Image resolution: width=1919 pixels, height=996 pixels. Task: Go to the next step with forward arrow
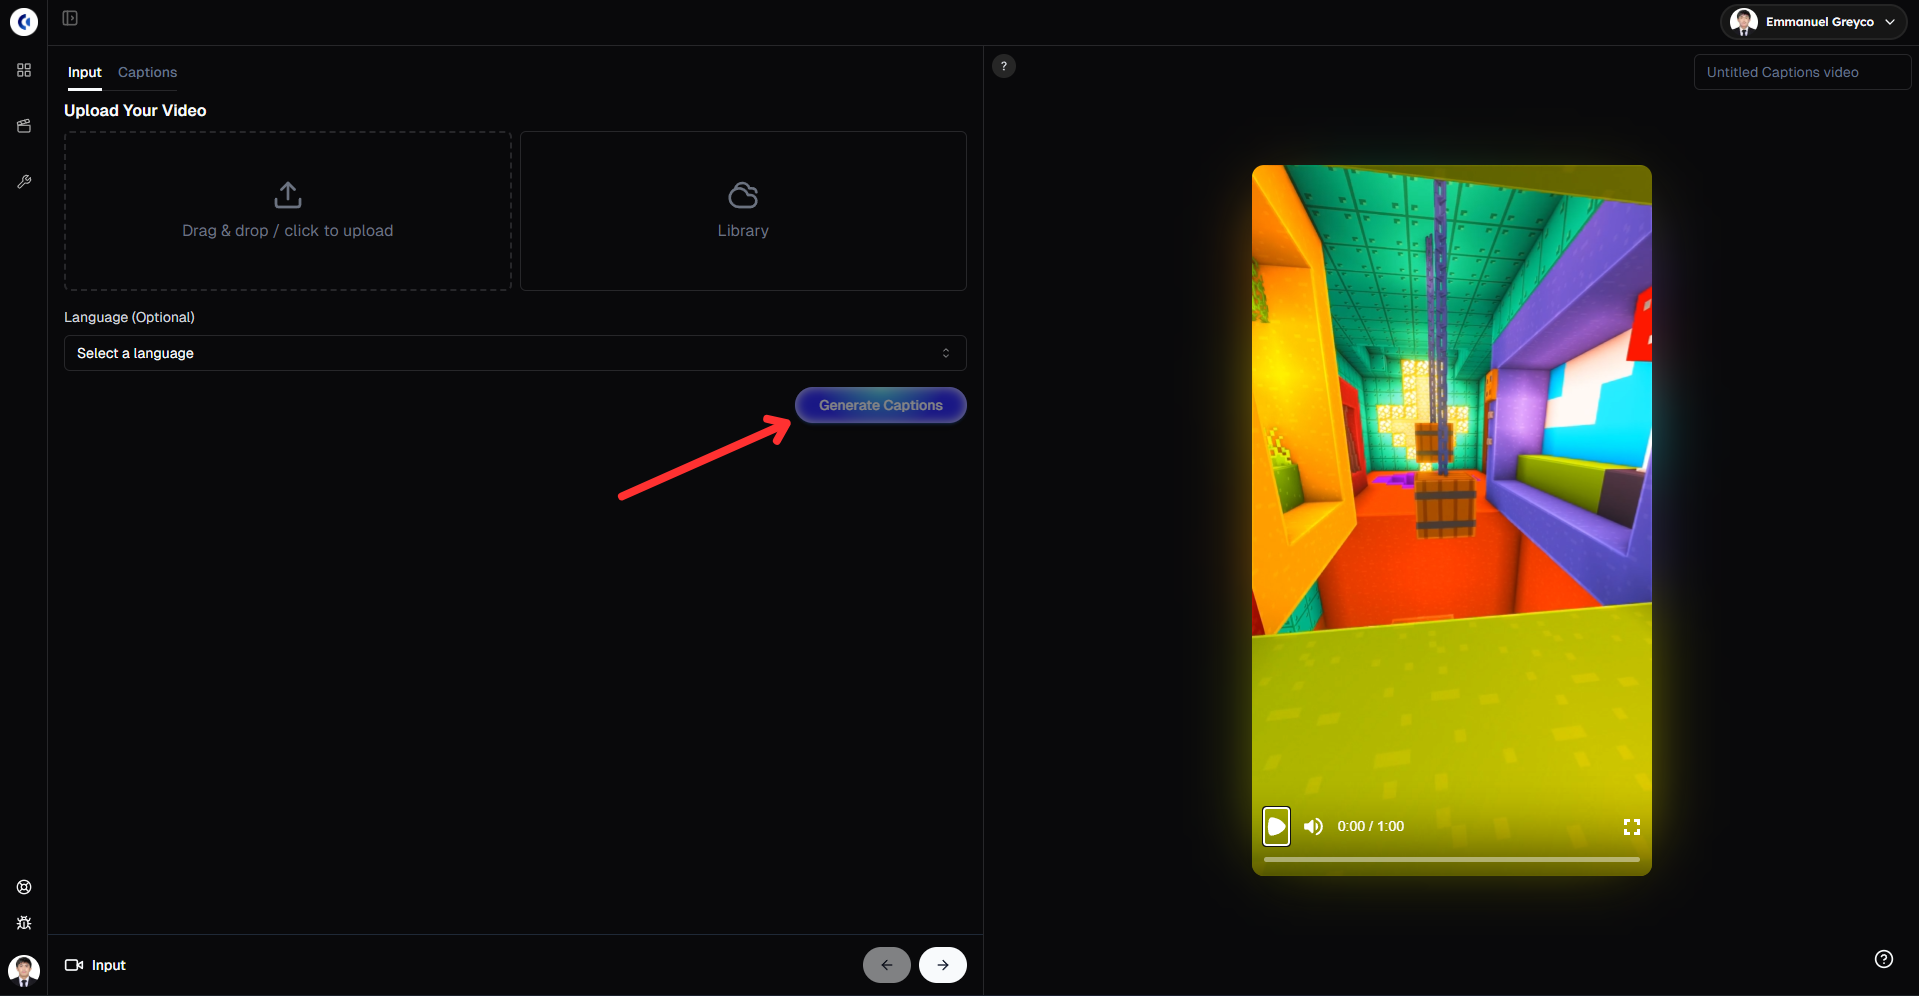pyautogui.click(x=943, y=965)
